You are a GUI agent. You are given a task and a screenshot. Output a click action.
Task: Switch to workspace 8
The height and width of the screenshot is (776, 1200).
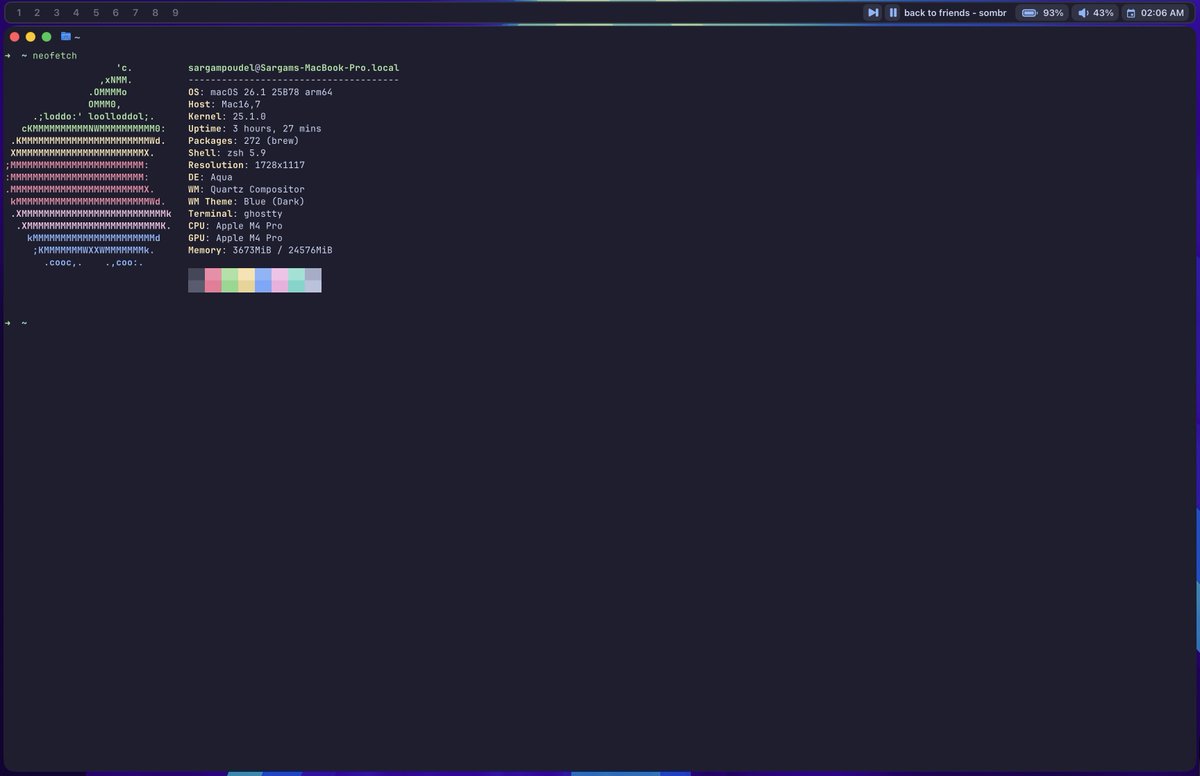[x=155, y=13]
